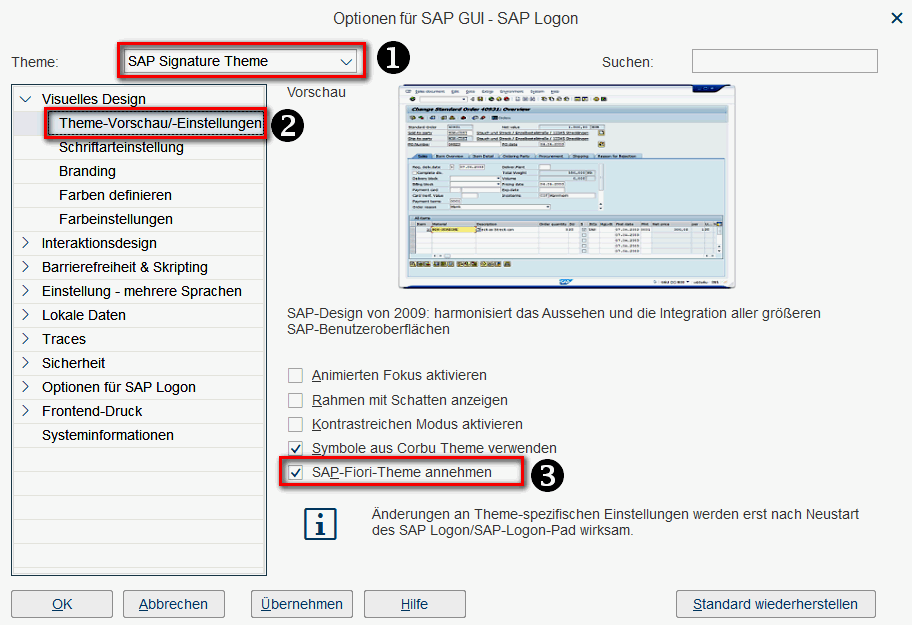Toggle Rahmen mit Schatten anzeigen checkbox
Viewport: 912px width, 625px height.
296,400
